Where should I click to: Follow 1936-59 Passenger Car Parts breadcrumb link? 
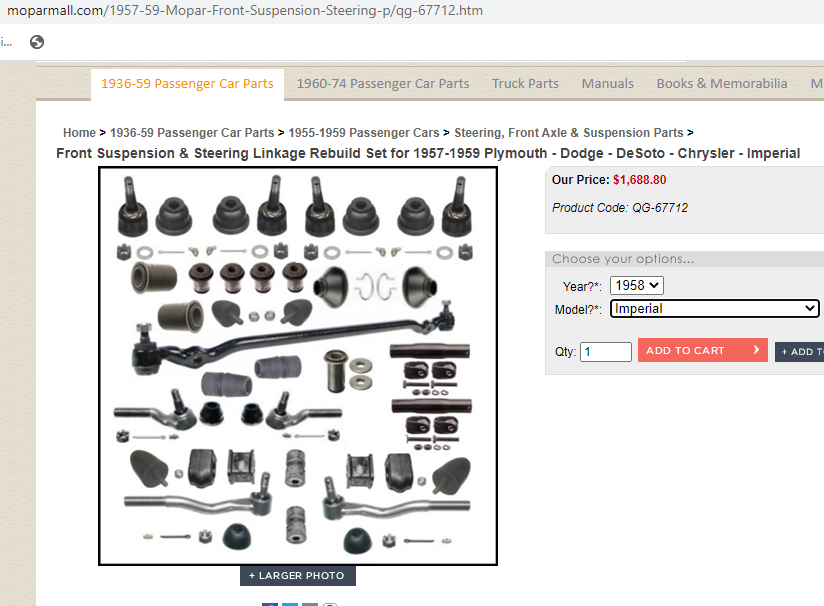pyautogui.click(x=192, y=132)
